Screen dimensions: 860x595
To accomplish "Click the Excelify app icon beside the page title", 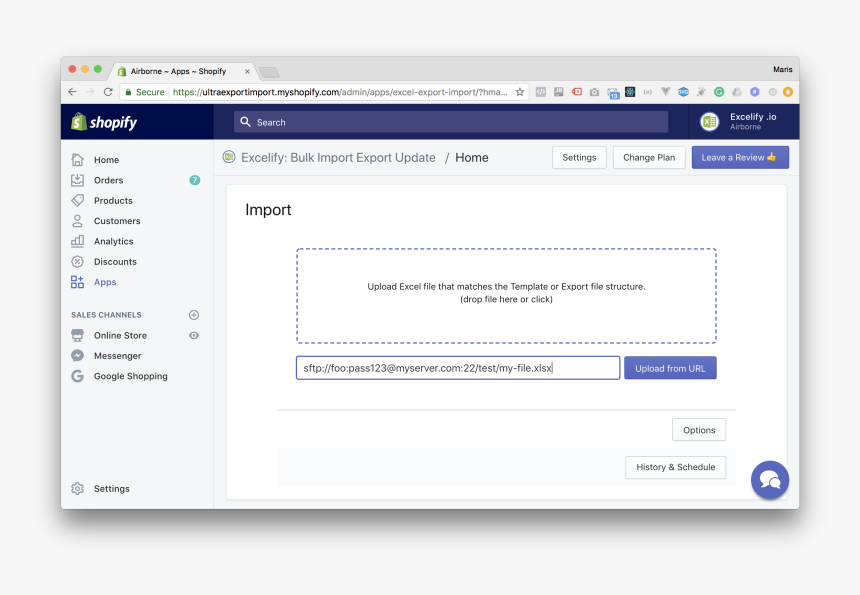I will coord(229,157).
